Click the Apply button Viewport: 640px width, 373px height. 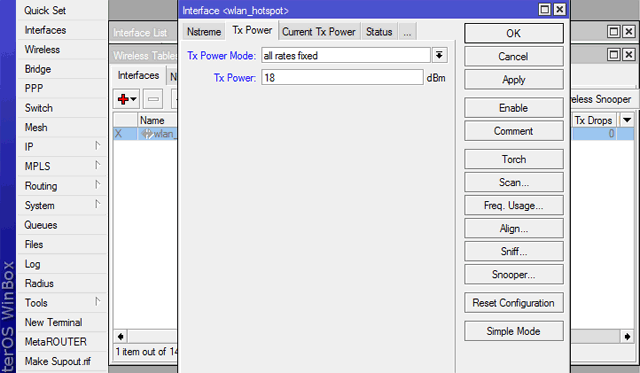click(x=513, y=80)
